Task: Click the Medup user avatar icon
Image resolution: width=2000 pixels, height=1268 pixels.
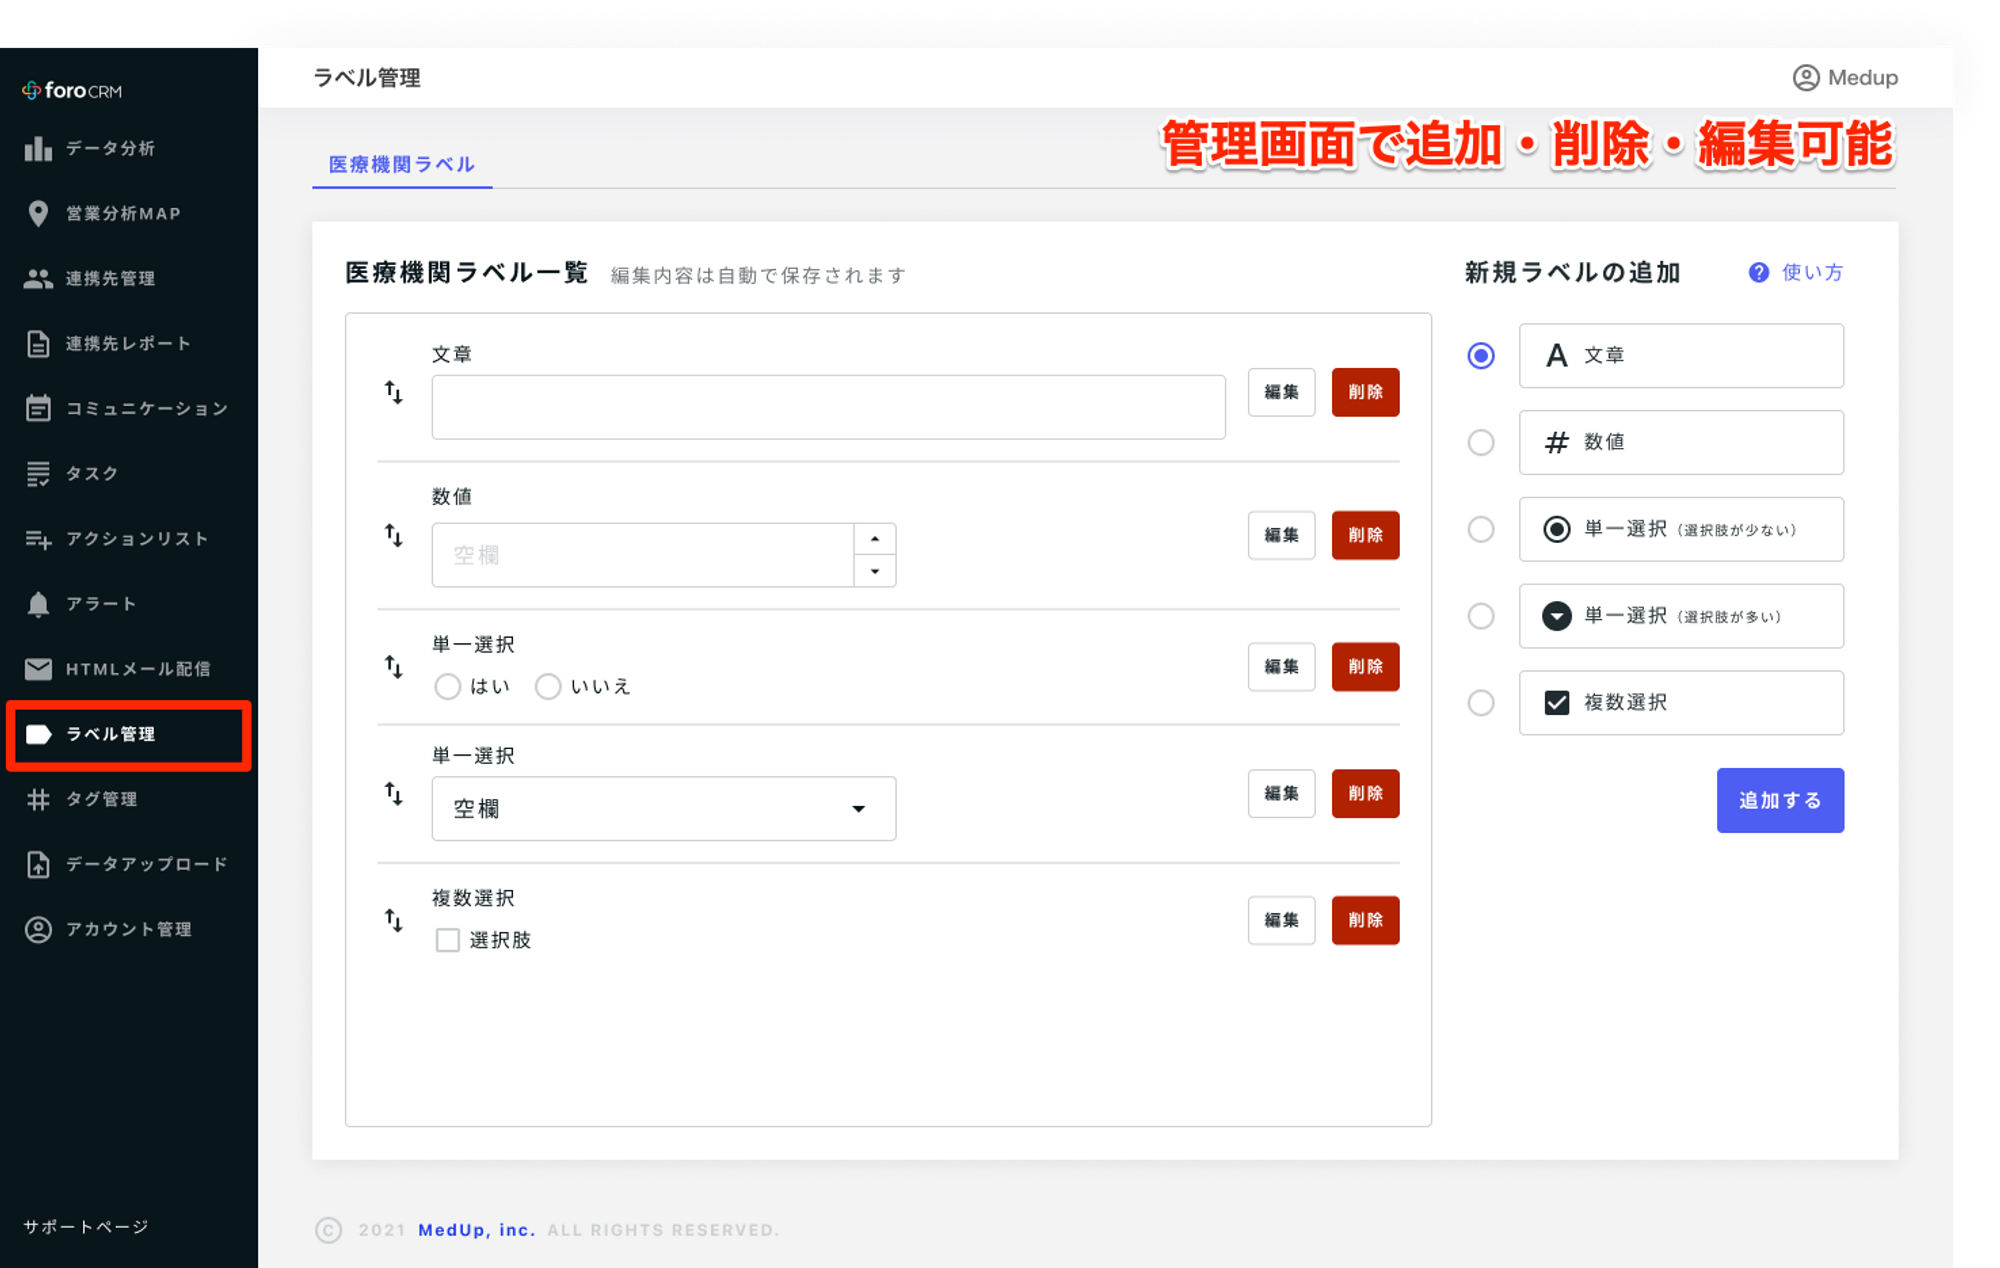Action: click(1805, 77)
